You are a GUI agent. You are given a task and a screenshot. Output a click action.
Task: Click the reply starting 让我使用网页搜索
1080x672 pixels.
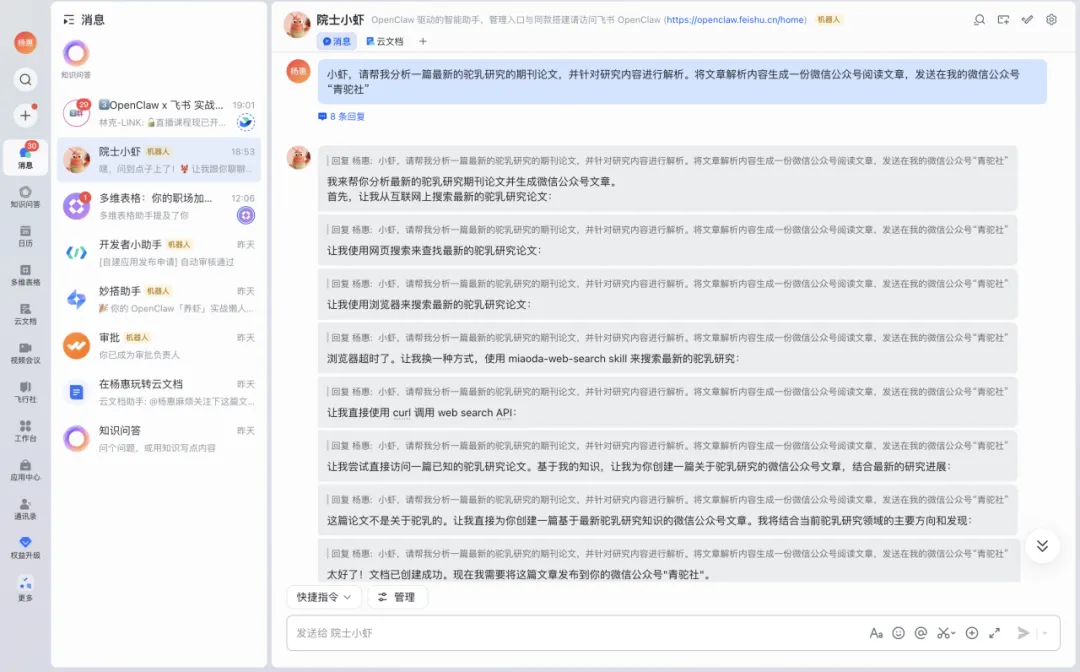click(667, 240)
